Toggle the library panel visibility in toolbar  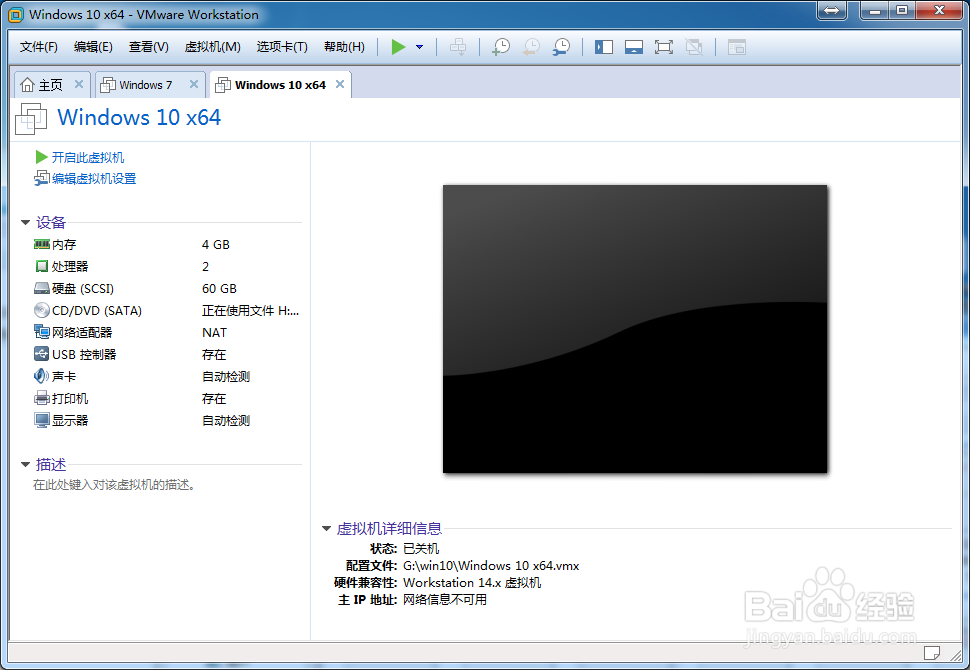[604, 46]
